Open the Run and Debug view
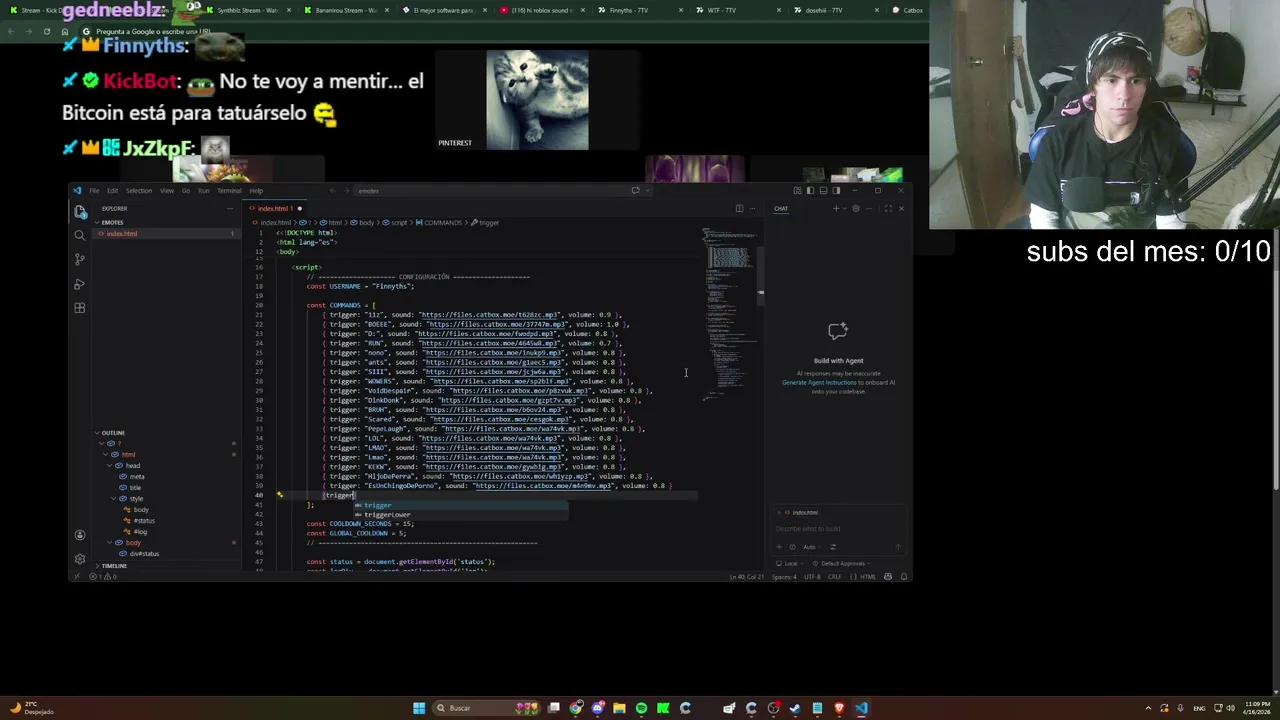 coord(80,284)
